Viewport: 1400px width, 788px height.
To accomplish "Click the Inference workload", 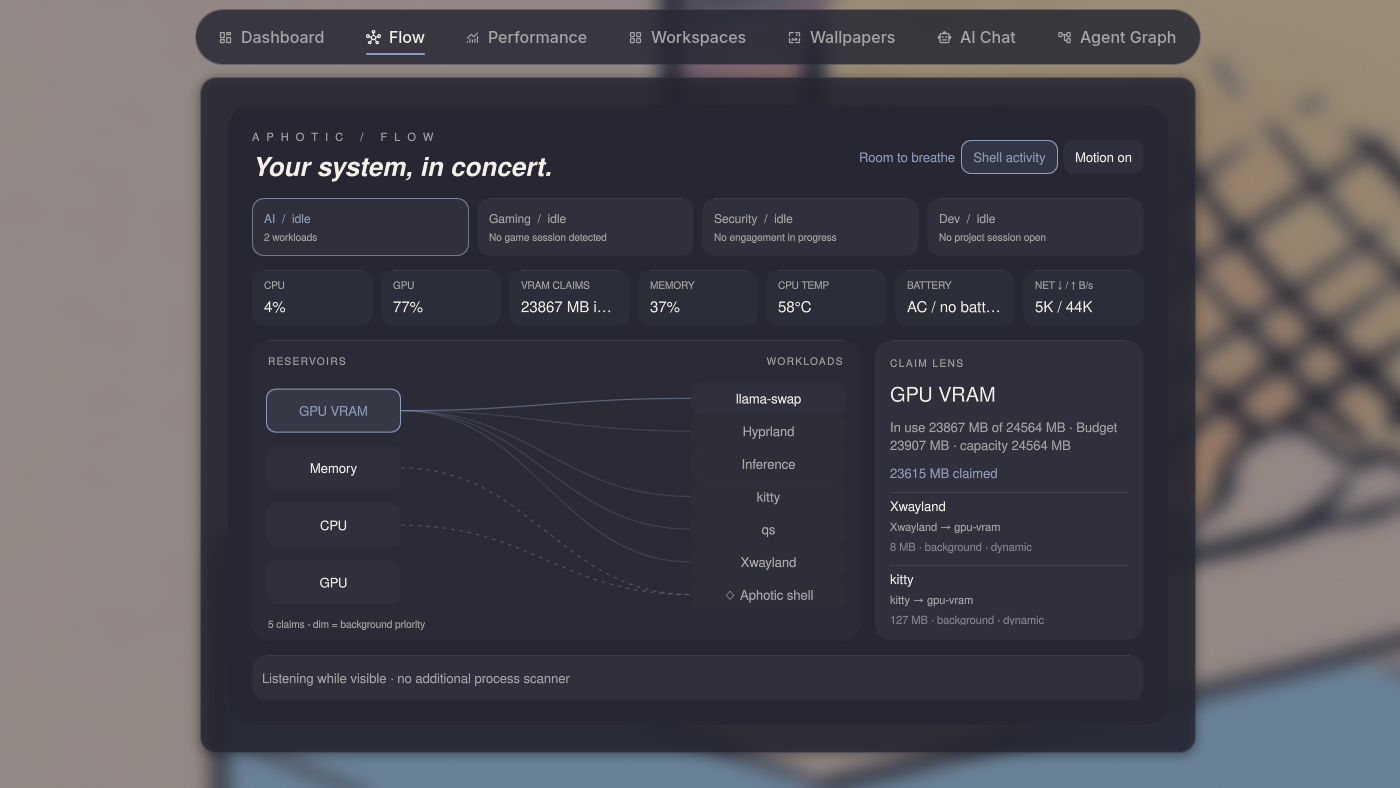I will [x=768, y=464].
